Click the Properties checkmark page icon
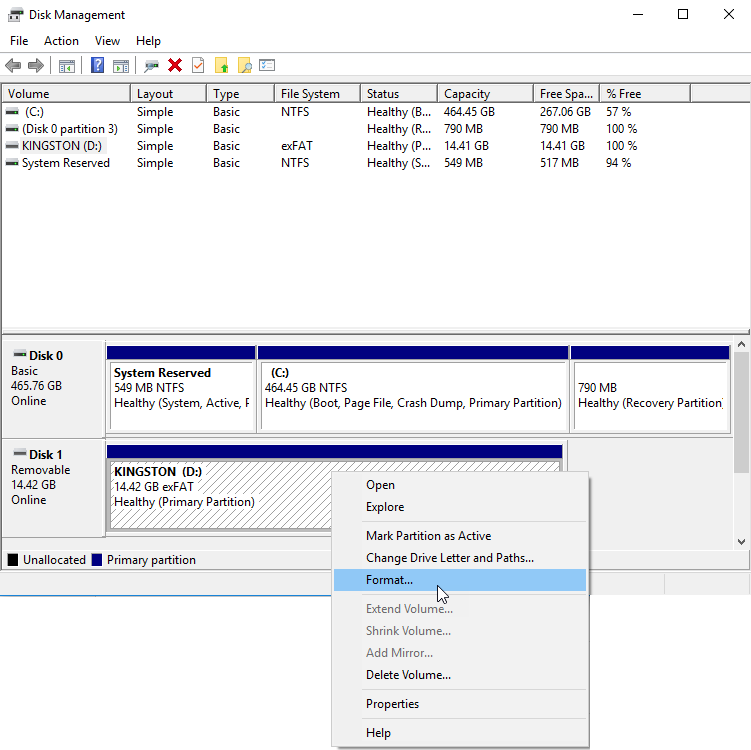Viewport: 751px width, 750px height. pyautogui.click(x=198, y=65)
